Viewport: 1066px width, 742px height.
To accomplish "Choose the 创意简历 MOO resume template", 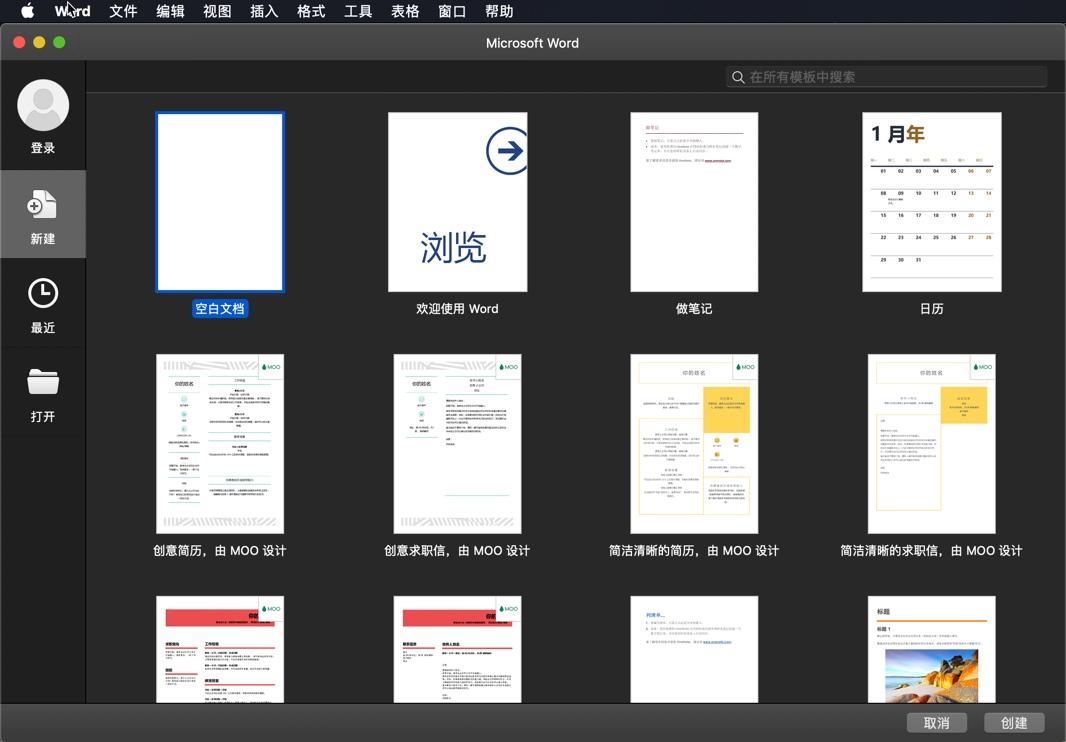I will pyautogui.click(x=220, y=443).
